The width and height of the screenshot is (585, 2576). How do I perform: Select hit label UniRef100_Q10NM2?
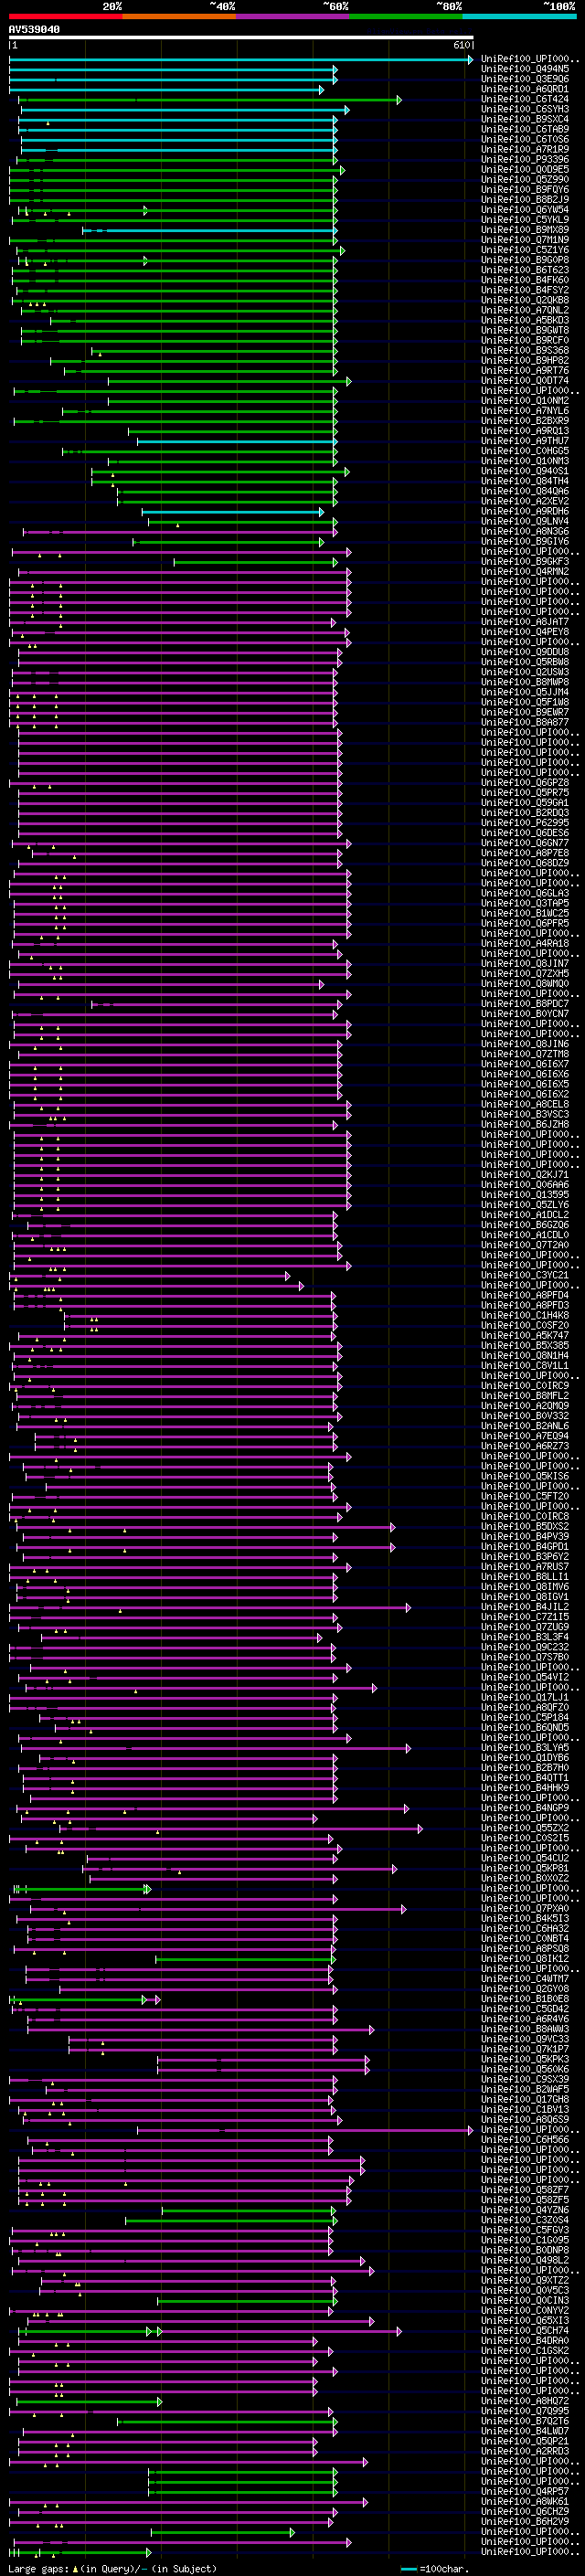pos(525,401)
